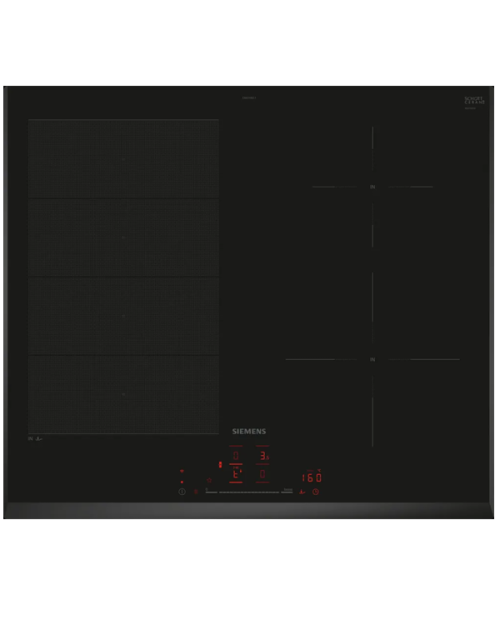
Task: Touch the boost end of power slider
Action: 287,491
